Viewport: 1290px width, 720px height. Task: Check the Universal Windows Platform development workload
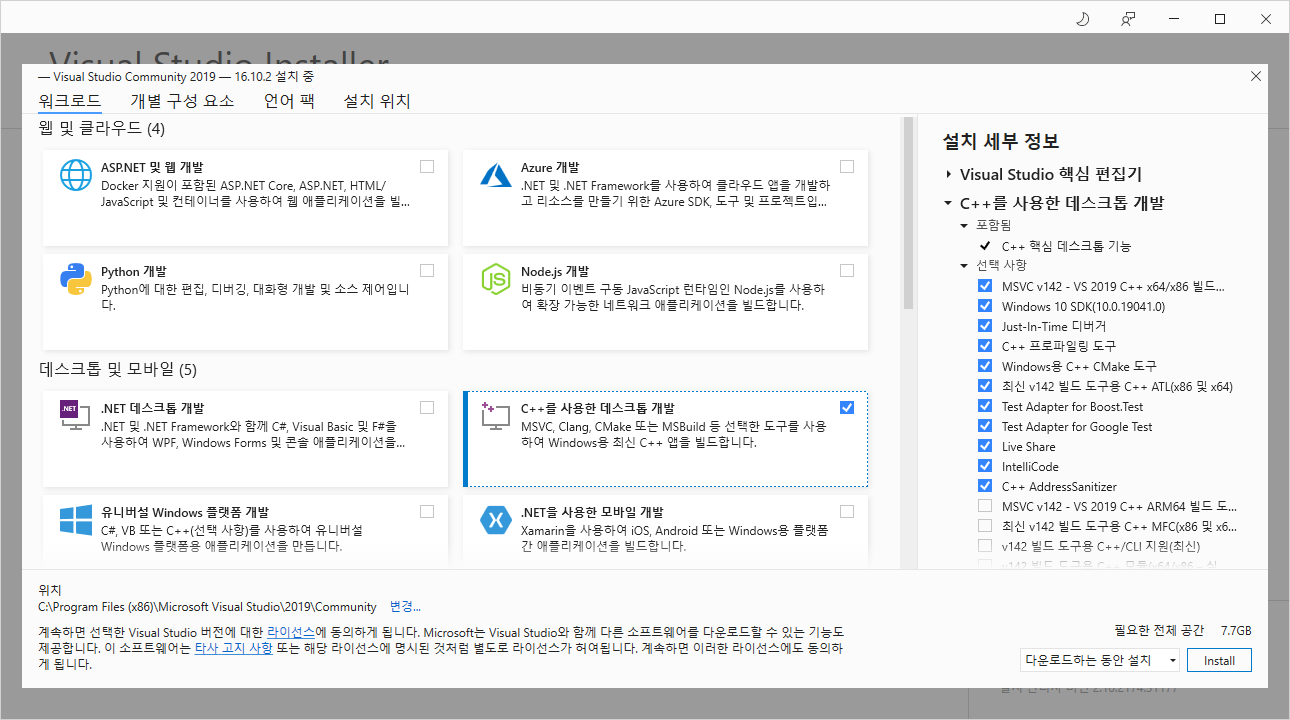[x=427, y=511]
